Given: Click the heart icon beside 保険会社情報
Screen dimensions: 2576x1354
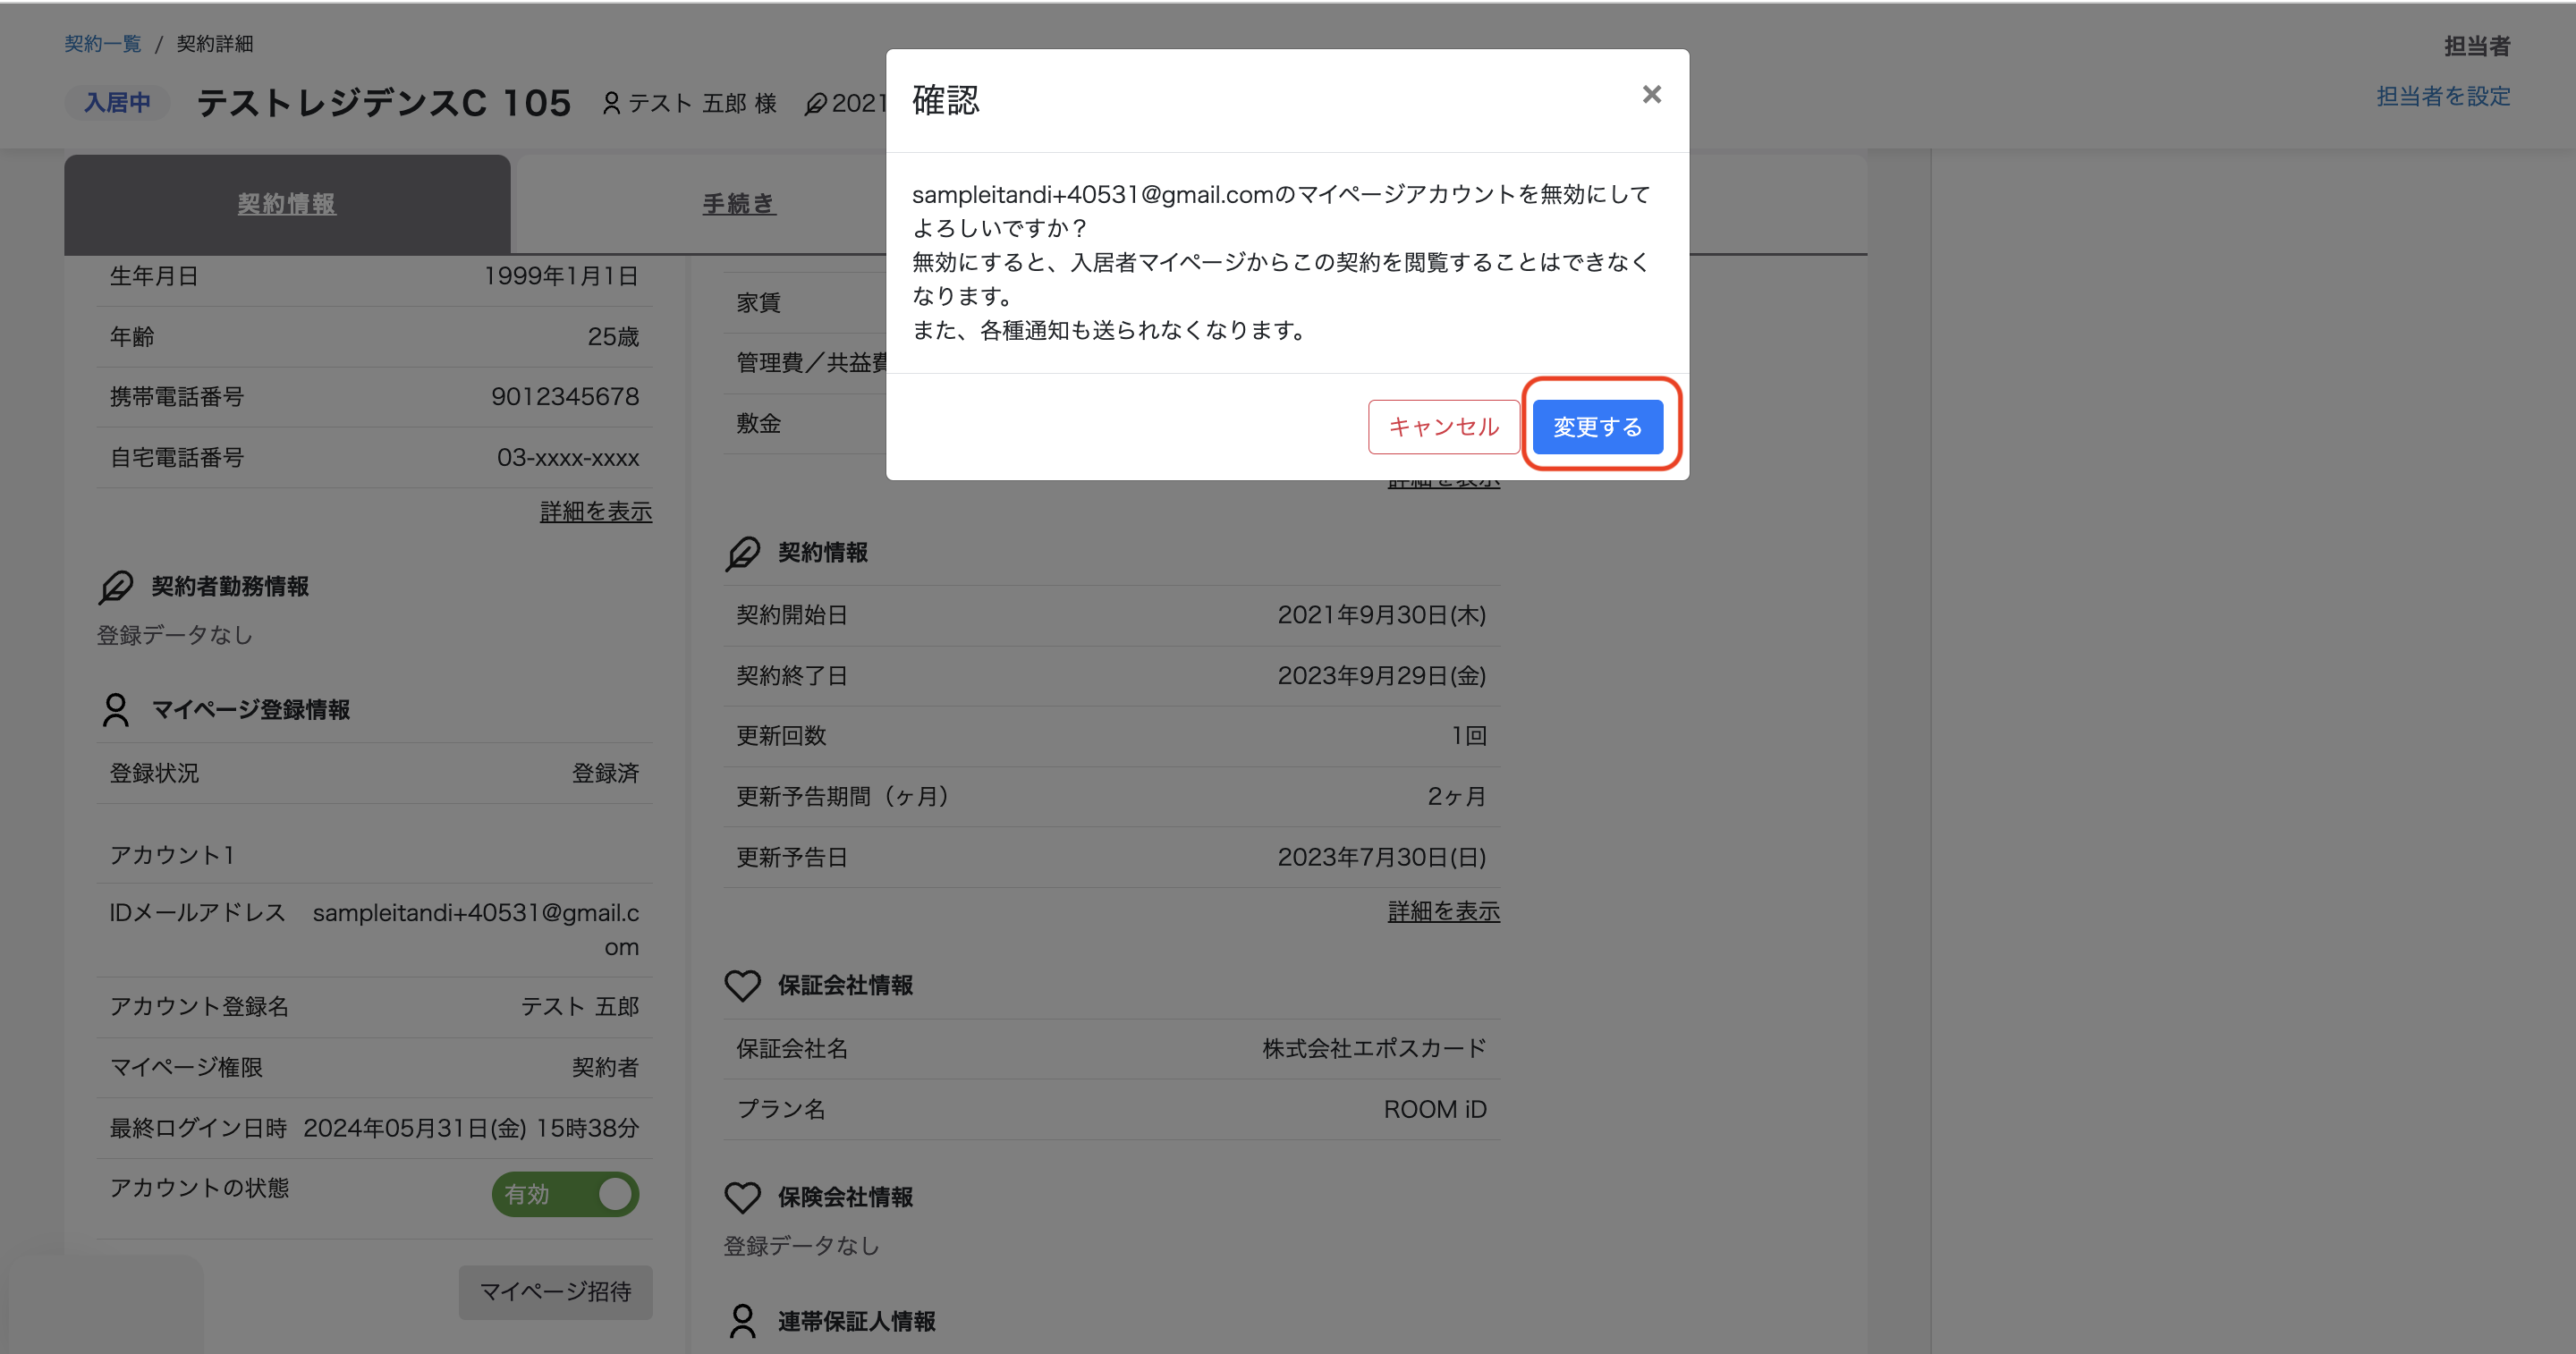Looking at the screenshot, I should (x=742, y=1197).
